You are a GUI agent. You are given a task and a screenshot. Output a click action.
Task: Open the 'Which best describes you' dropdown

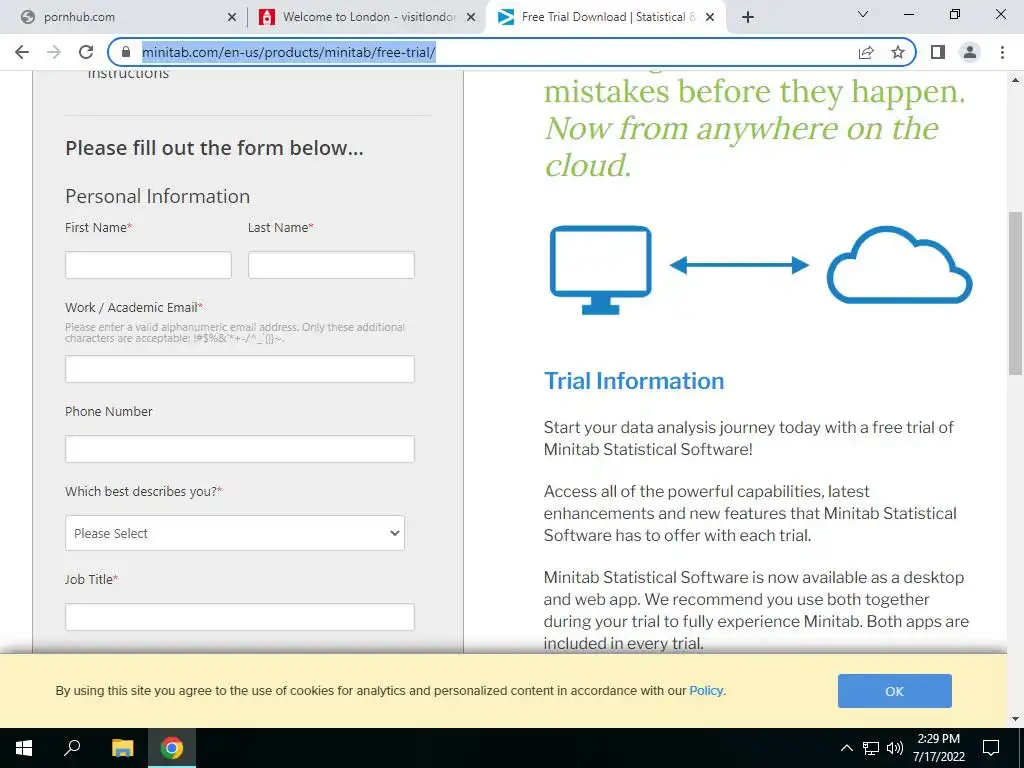pyautogui.click(x=235, y=533)
